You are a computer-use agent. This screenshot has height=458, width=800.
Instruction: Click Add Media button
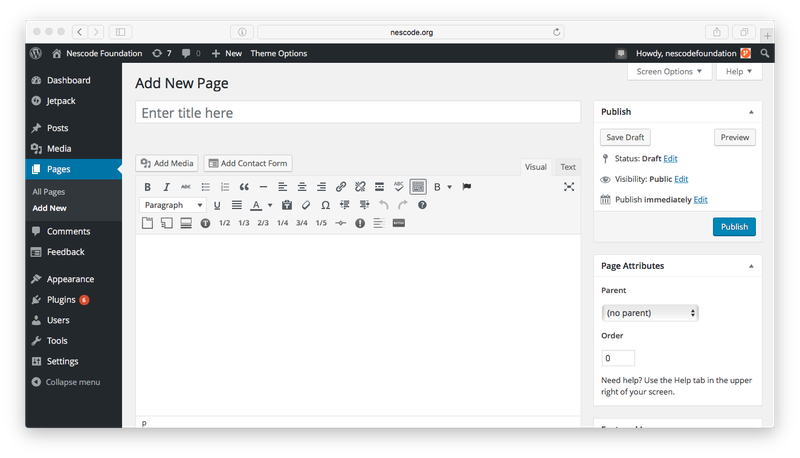point(167,163)
